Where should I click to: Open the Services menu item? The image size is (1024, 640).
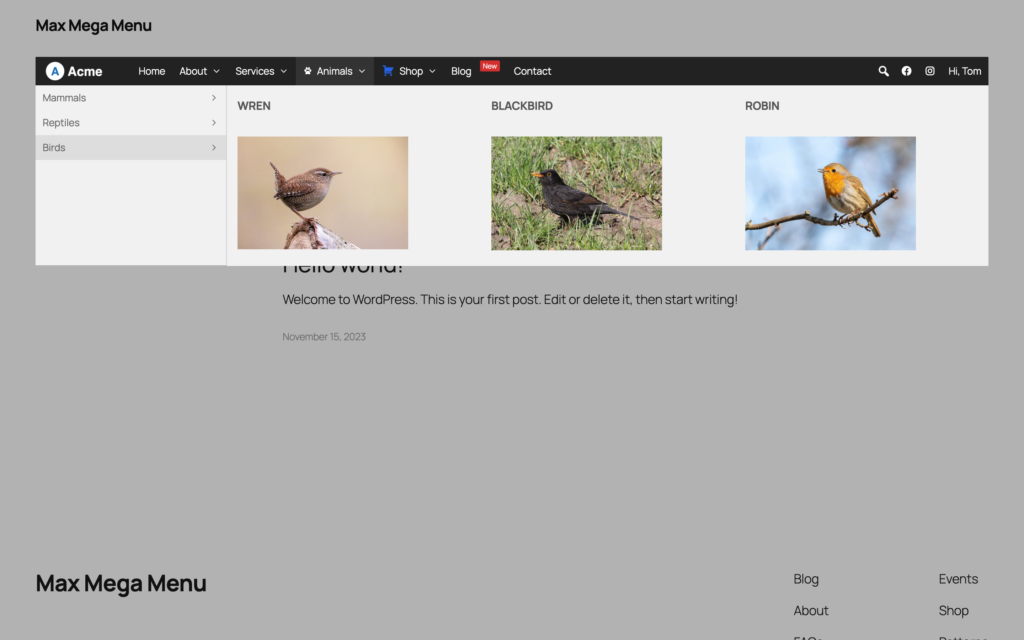255,71
